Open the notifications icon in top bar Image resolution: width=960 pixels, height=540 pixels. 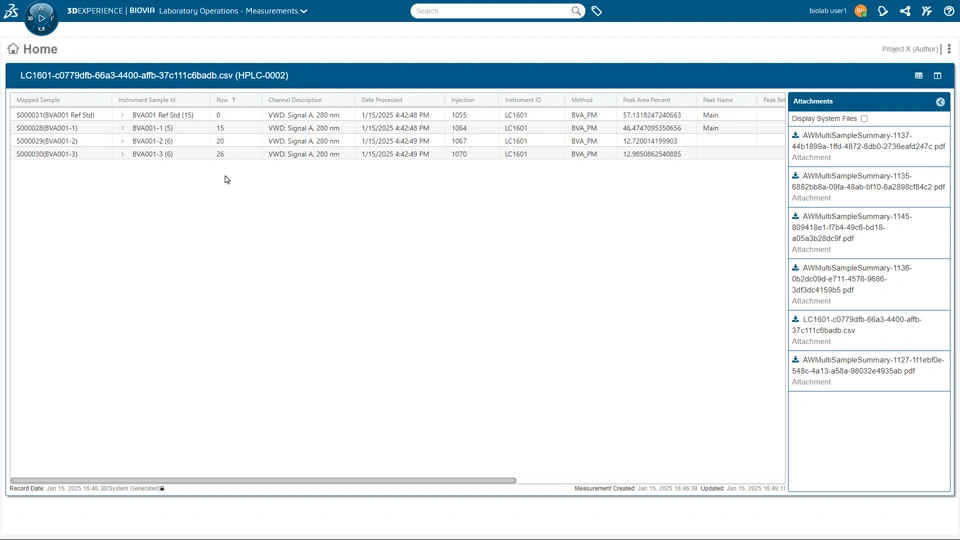coord(883,11)
